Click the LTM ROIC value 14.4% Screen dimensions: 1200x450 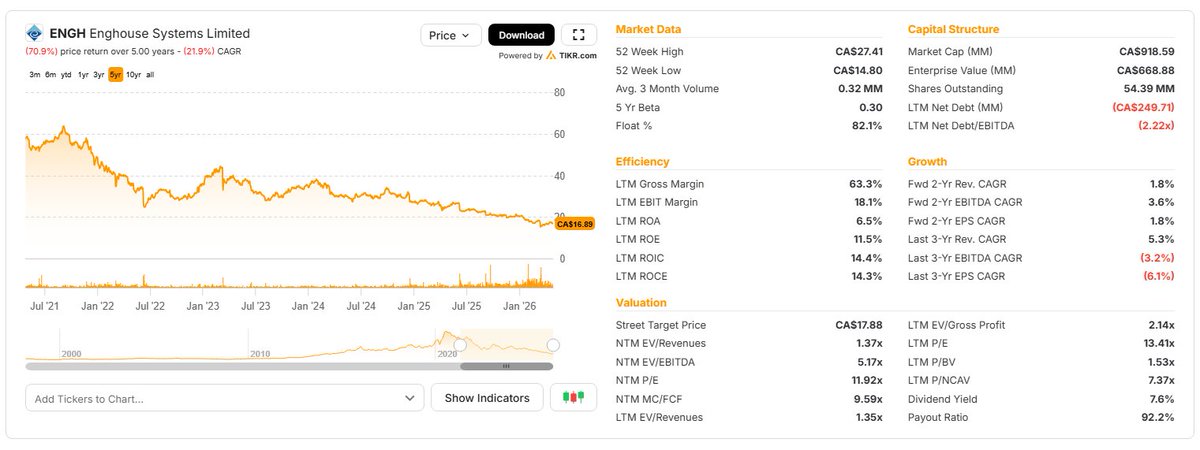tap(866, 258)
